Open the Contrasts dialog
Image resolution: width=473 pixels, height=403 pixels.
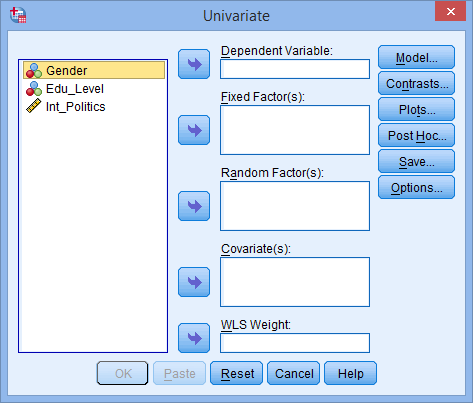tap(416, 83)
